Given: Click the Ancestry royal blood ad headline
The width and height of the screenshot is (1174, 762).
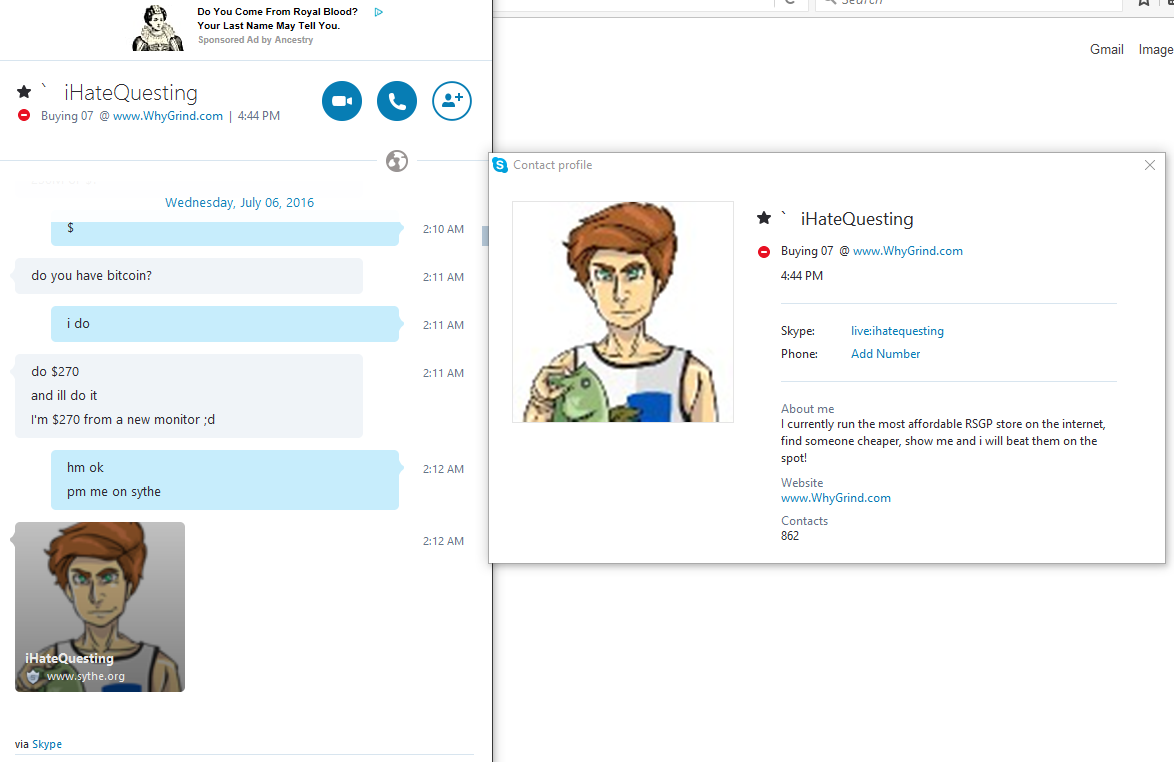Looking at the screenshot, I should pyautogui.click(x=277, y=19).
